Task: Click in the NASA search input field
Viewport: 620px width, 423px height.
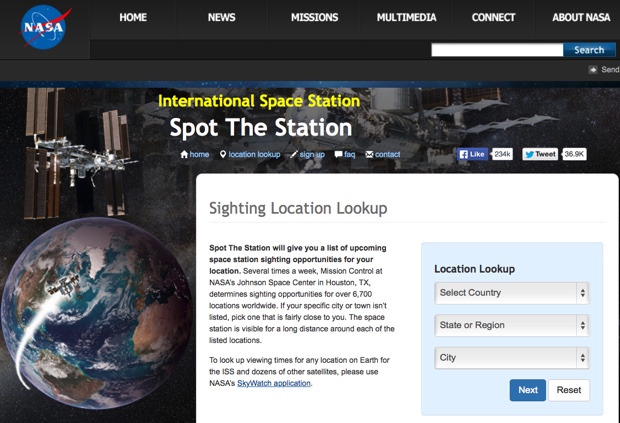Action: point(497,50)
